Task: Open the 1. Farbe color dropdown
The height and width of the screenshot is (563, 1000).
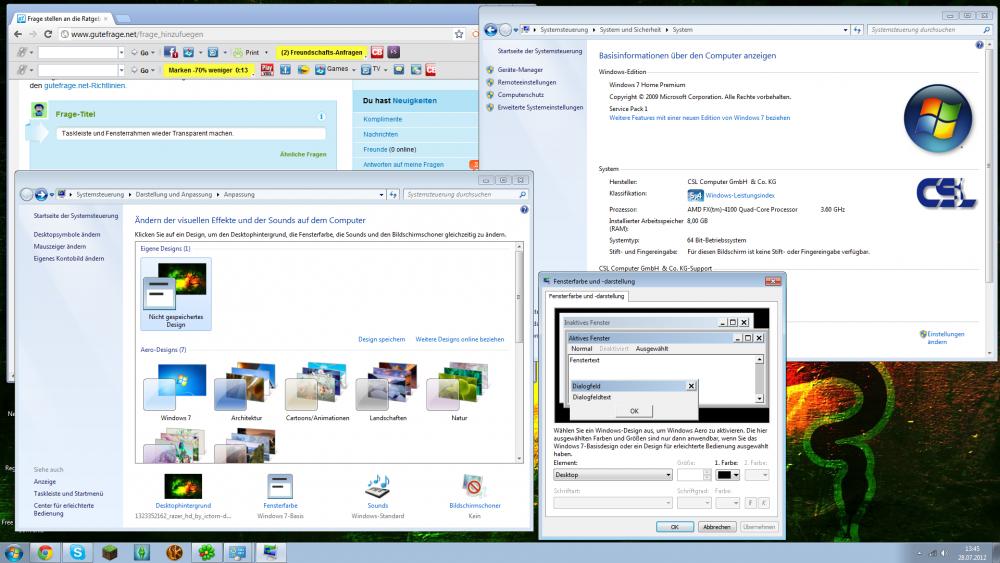Action: (x=728, y=475)
